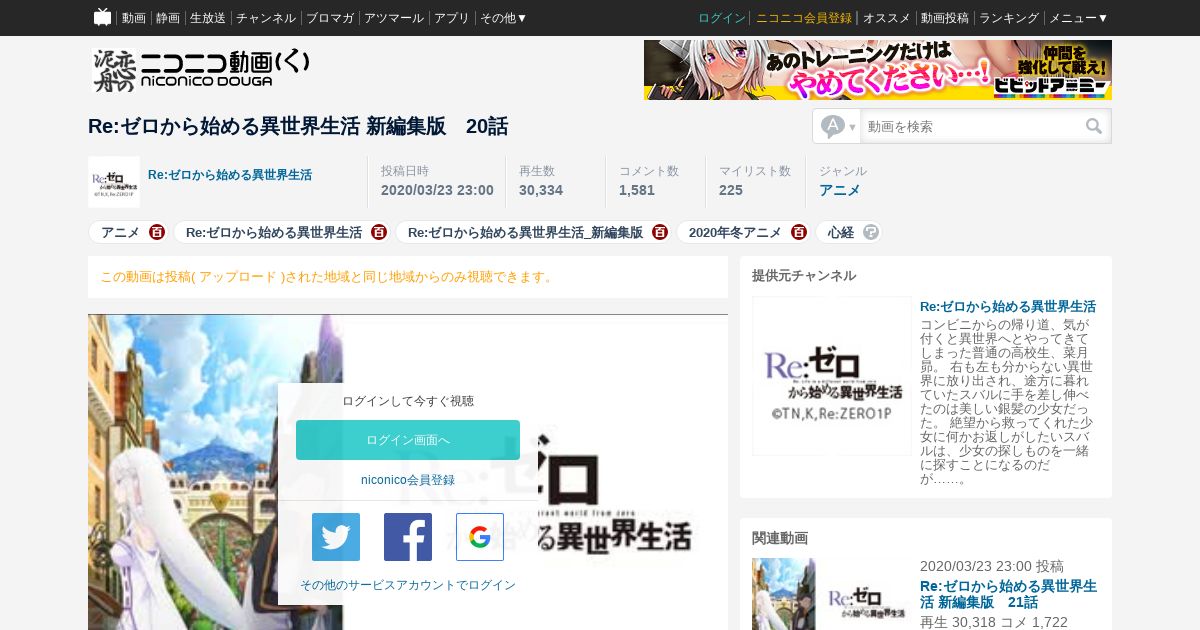1200x630 pixels.
Task: Open ブロマガ in the top navigation
Action: (x=330, y=18)
